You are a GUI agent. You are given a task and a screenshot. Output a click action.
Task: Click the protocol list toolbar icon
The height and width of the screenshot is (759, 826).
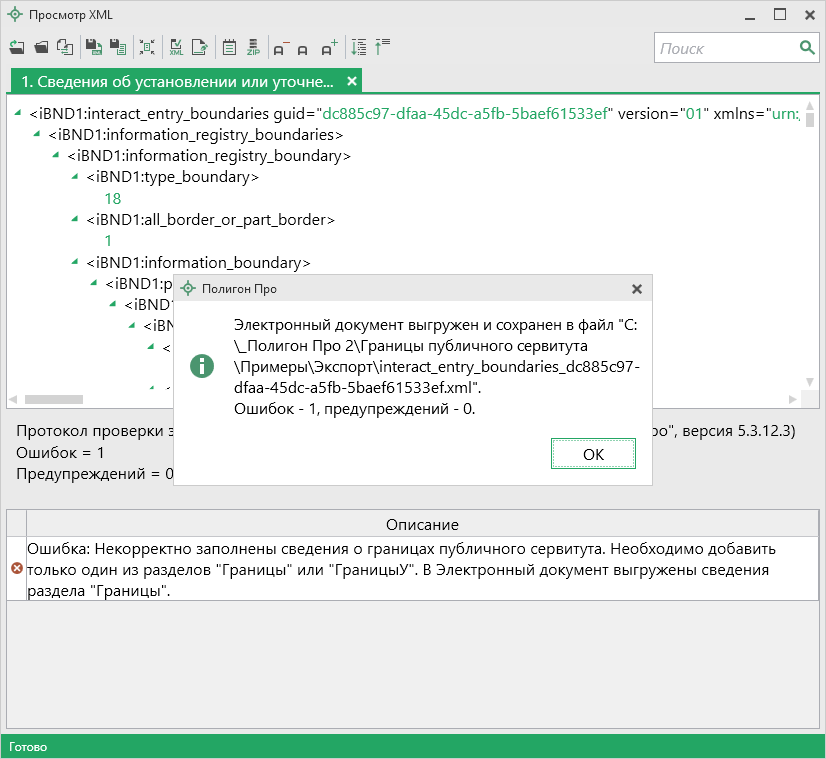click(229, 47)
